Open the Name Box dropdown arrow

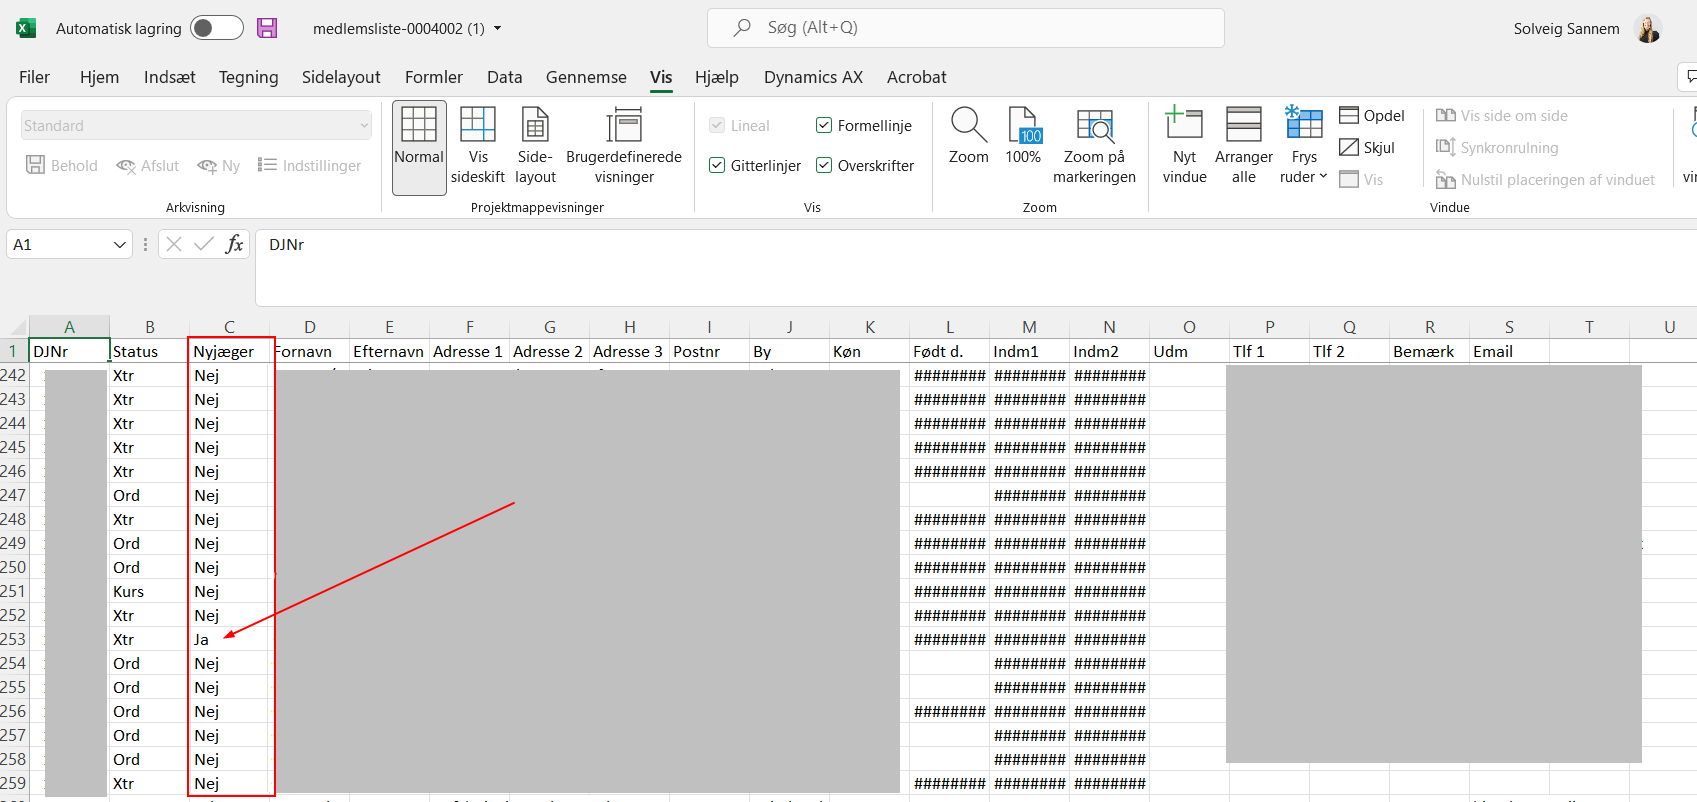(x=120, y=245)
